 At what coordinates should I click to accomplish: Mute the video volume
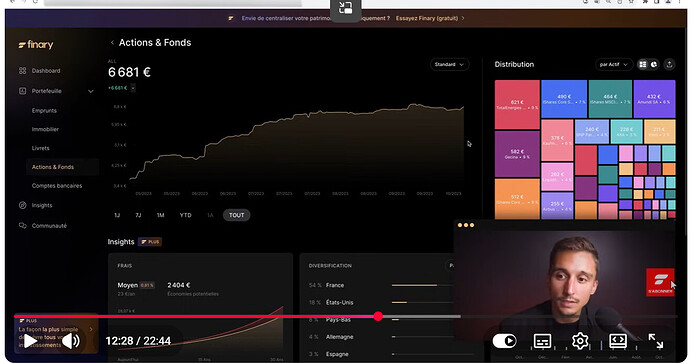[x=71, y=341]
